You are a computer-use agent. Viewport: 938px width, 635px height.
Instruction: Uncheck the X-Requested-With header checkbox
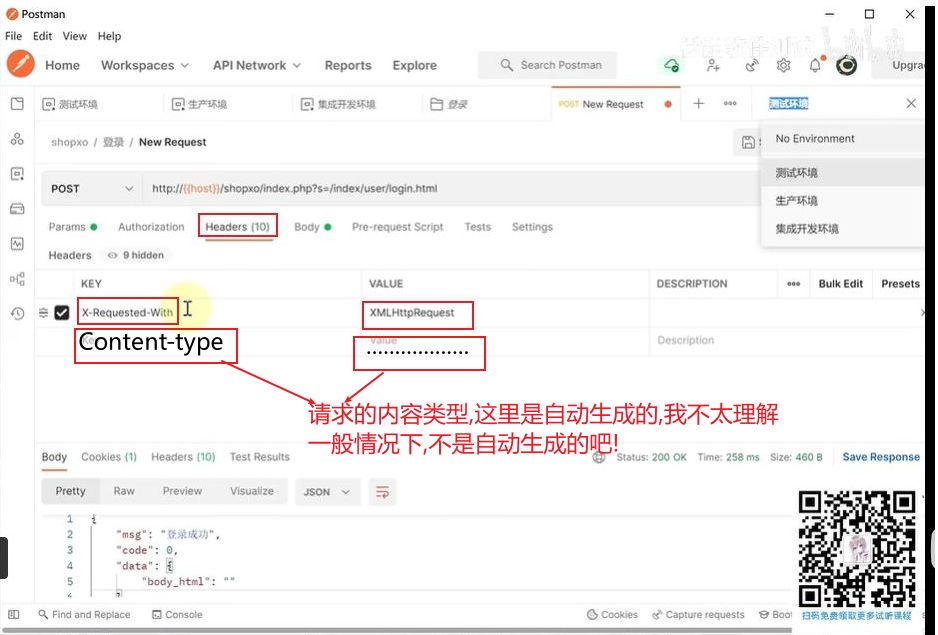(x=62, y=313)
